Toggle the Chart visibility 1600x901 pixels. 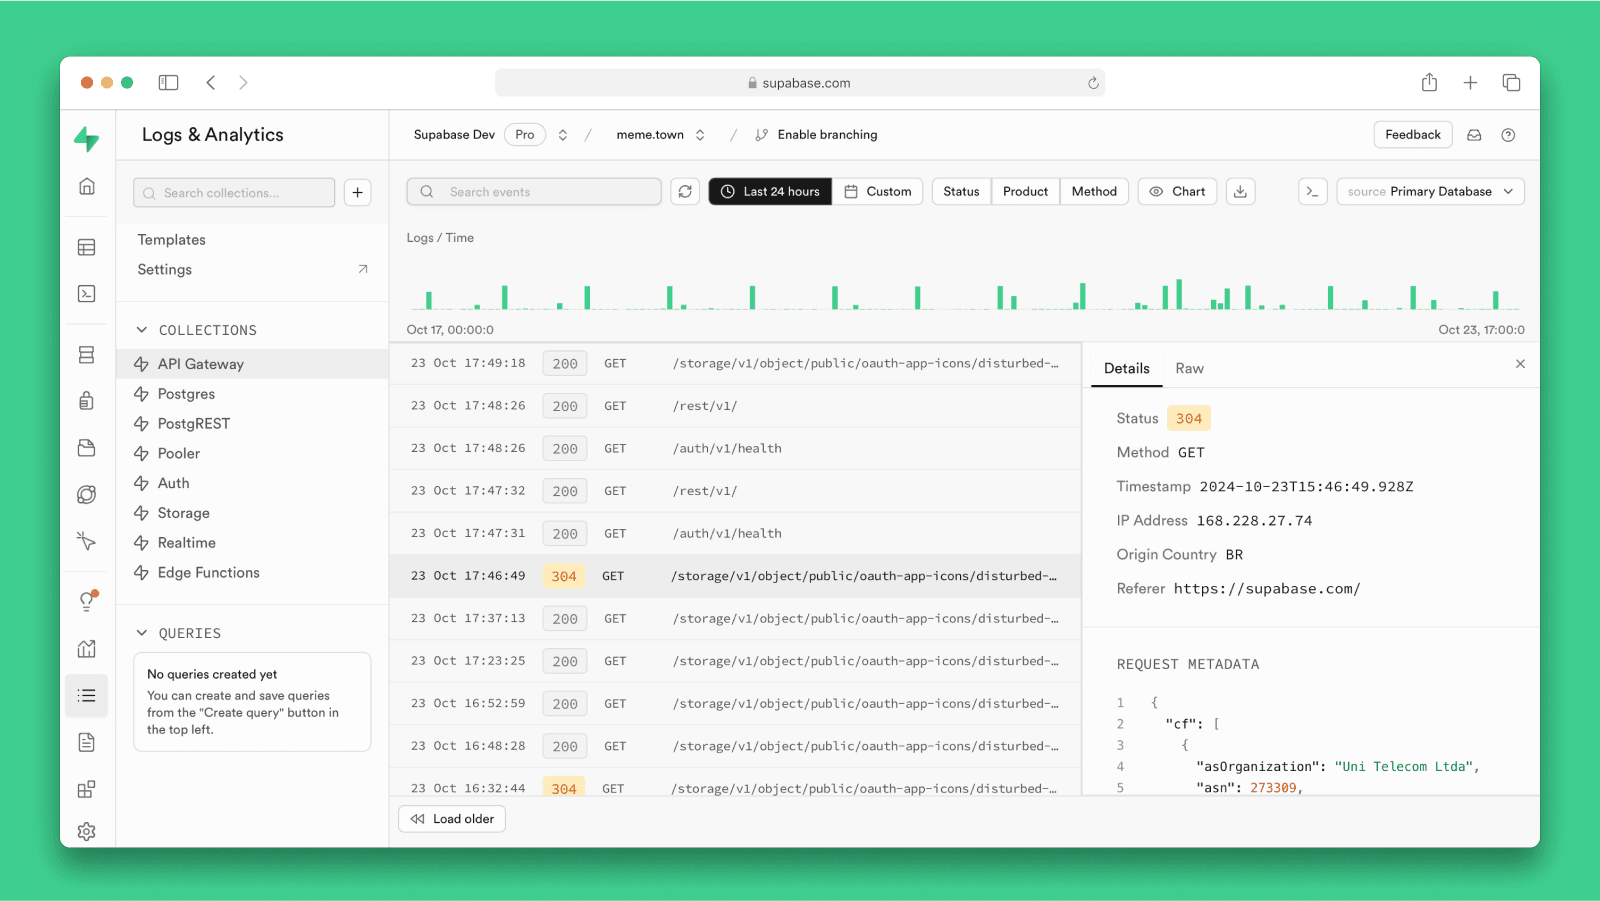tap(1178, 192)
